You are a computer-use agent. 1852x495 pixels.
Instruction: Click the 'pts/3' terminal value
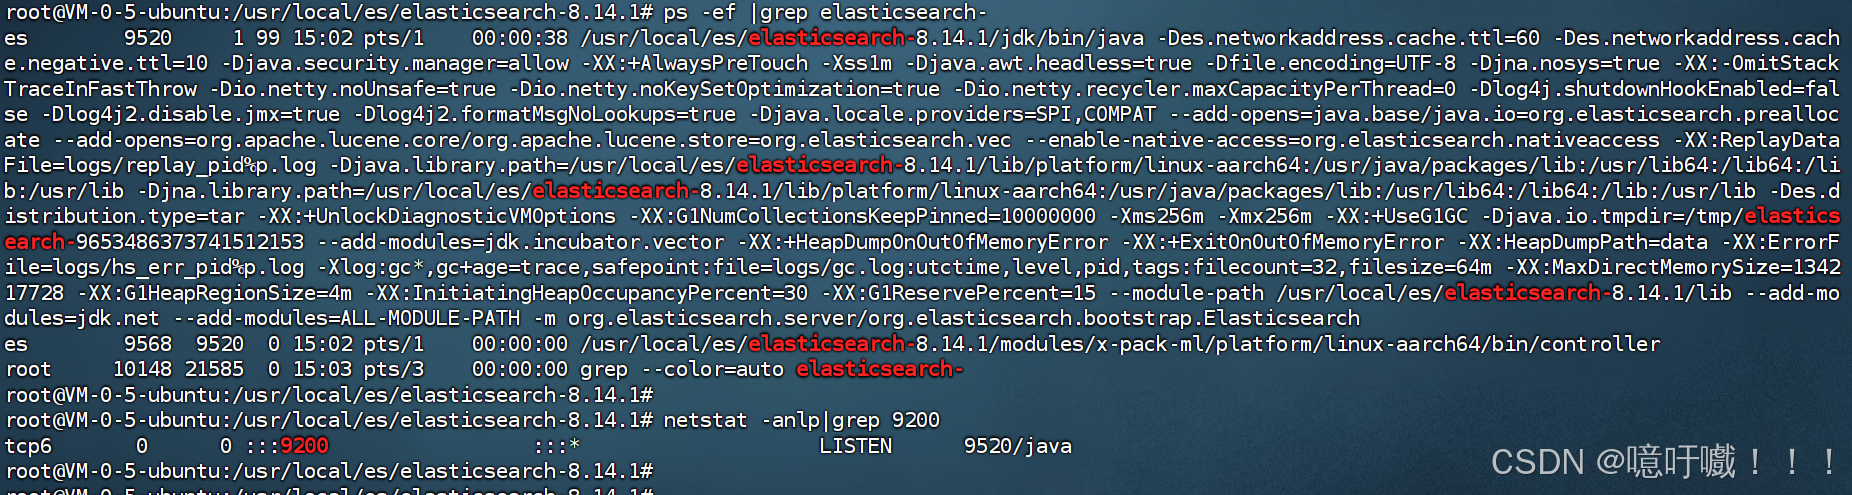pyautogui.click(x=394, y=370)
